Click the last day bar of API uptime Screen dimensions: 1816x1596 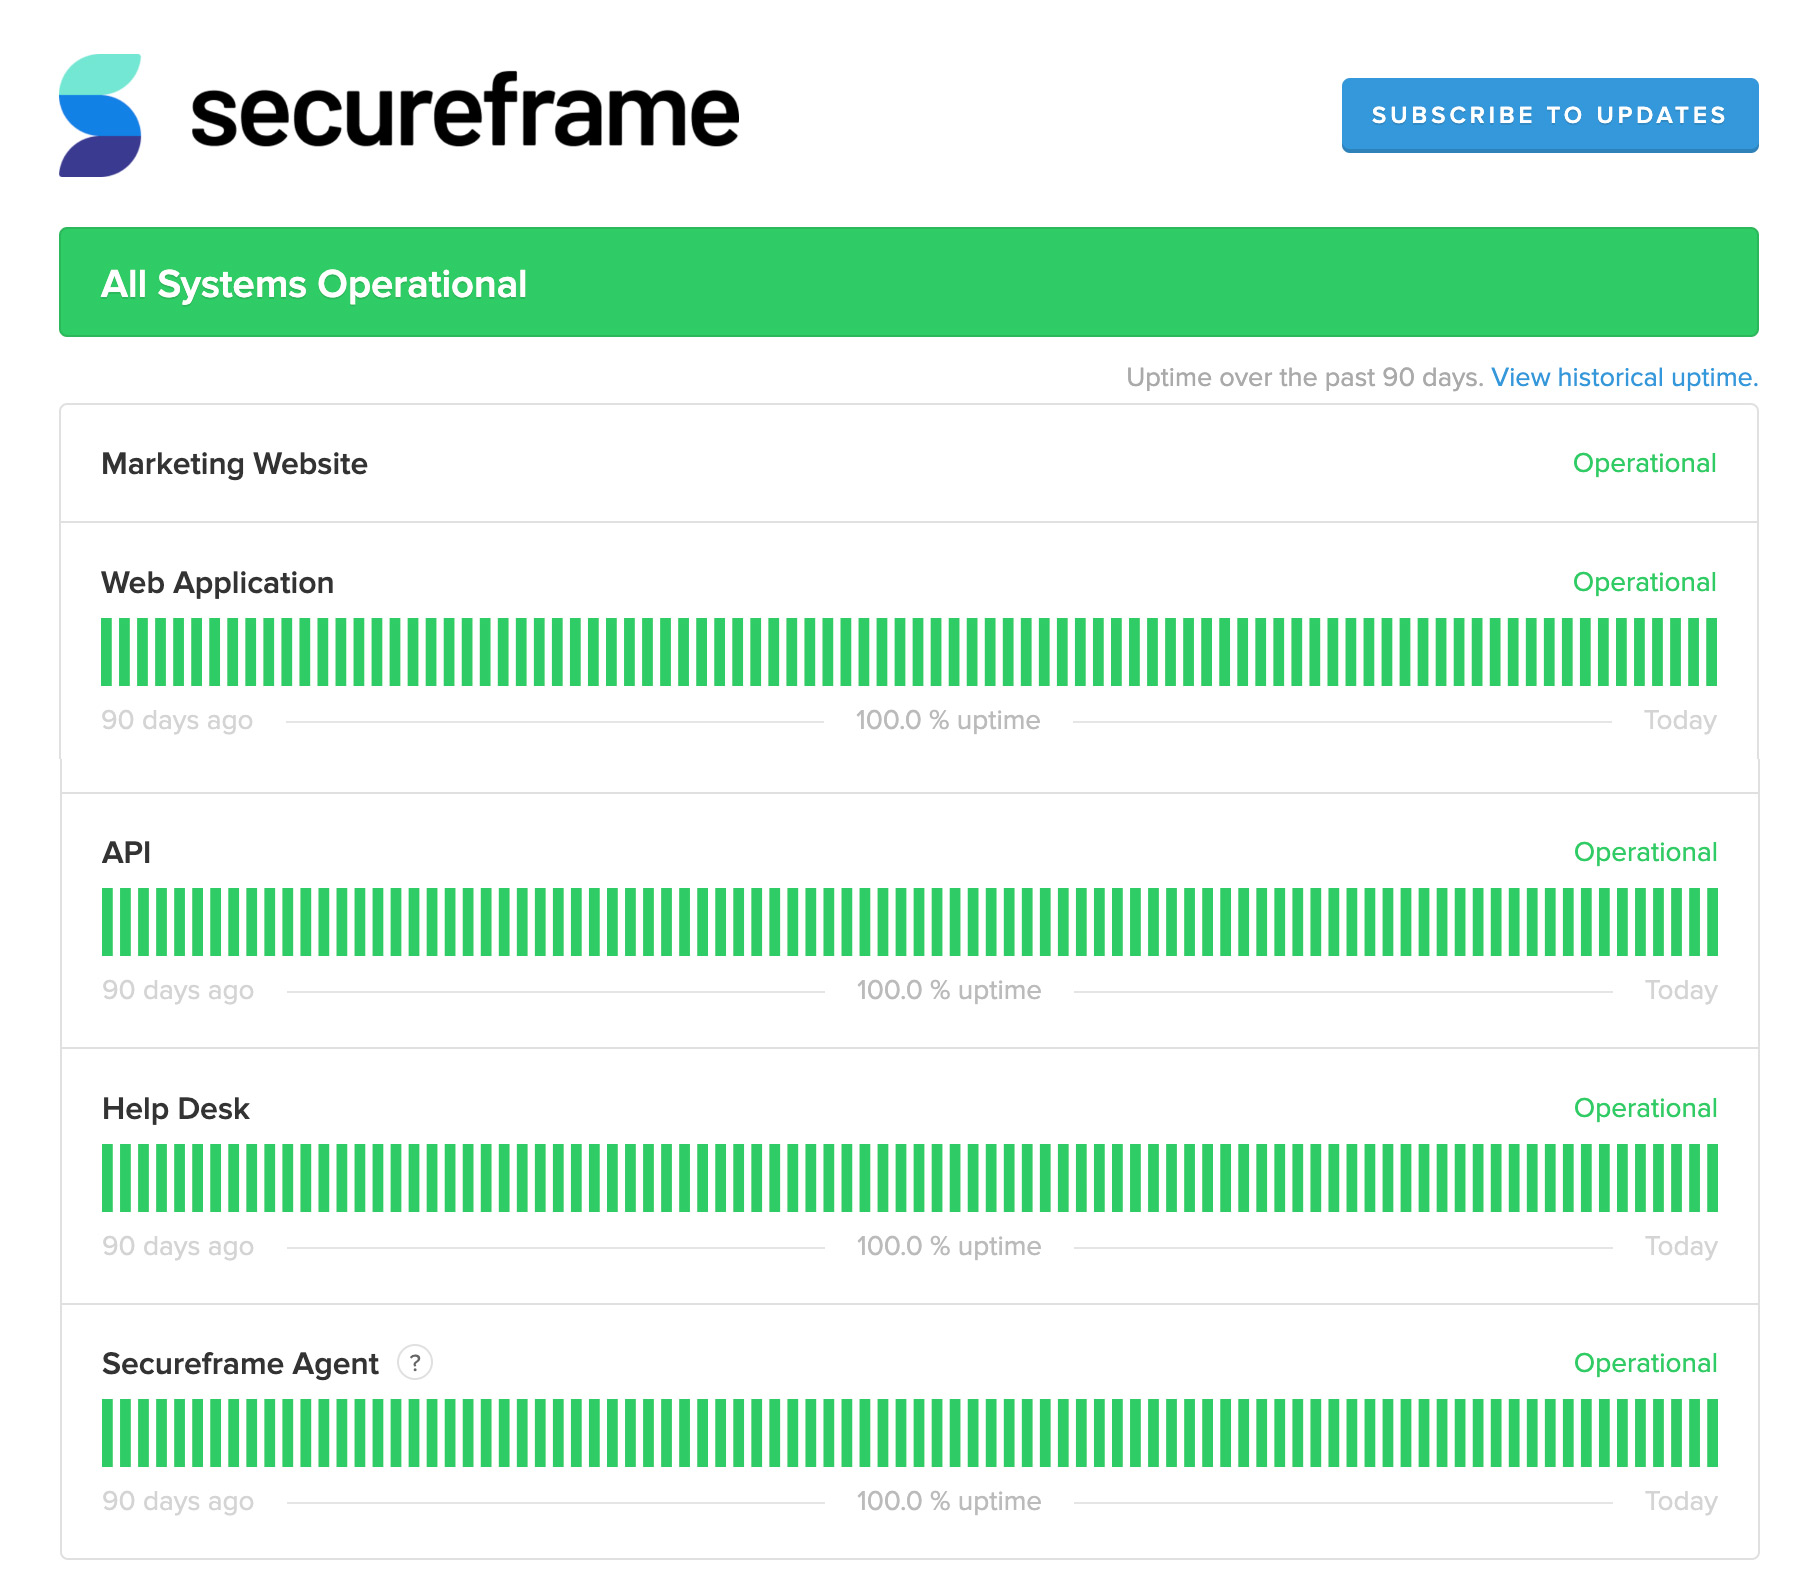tap(1712, 922)
